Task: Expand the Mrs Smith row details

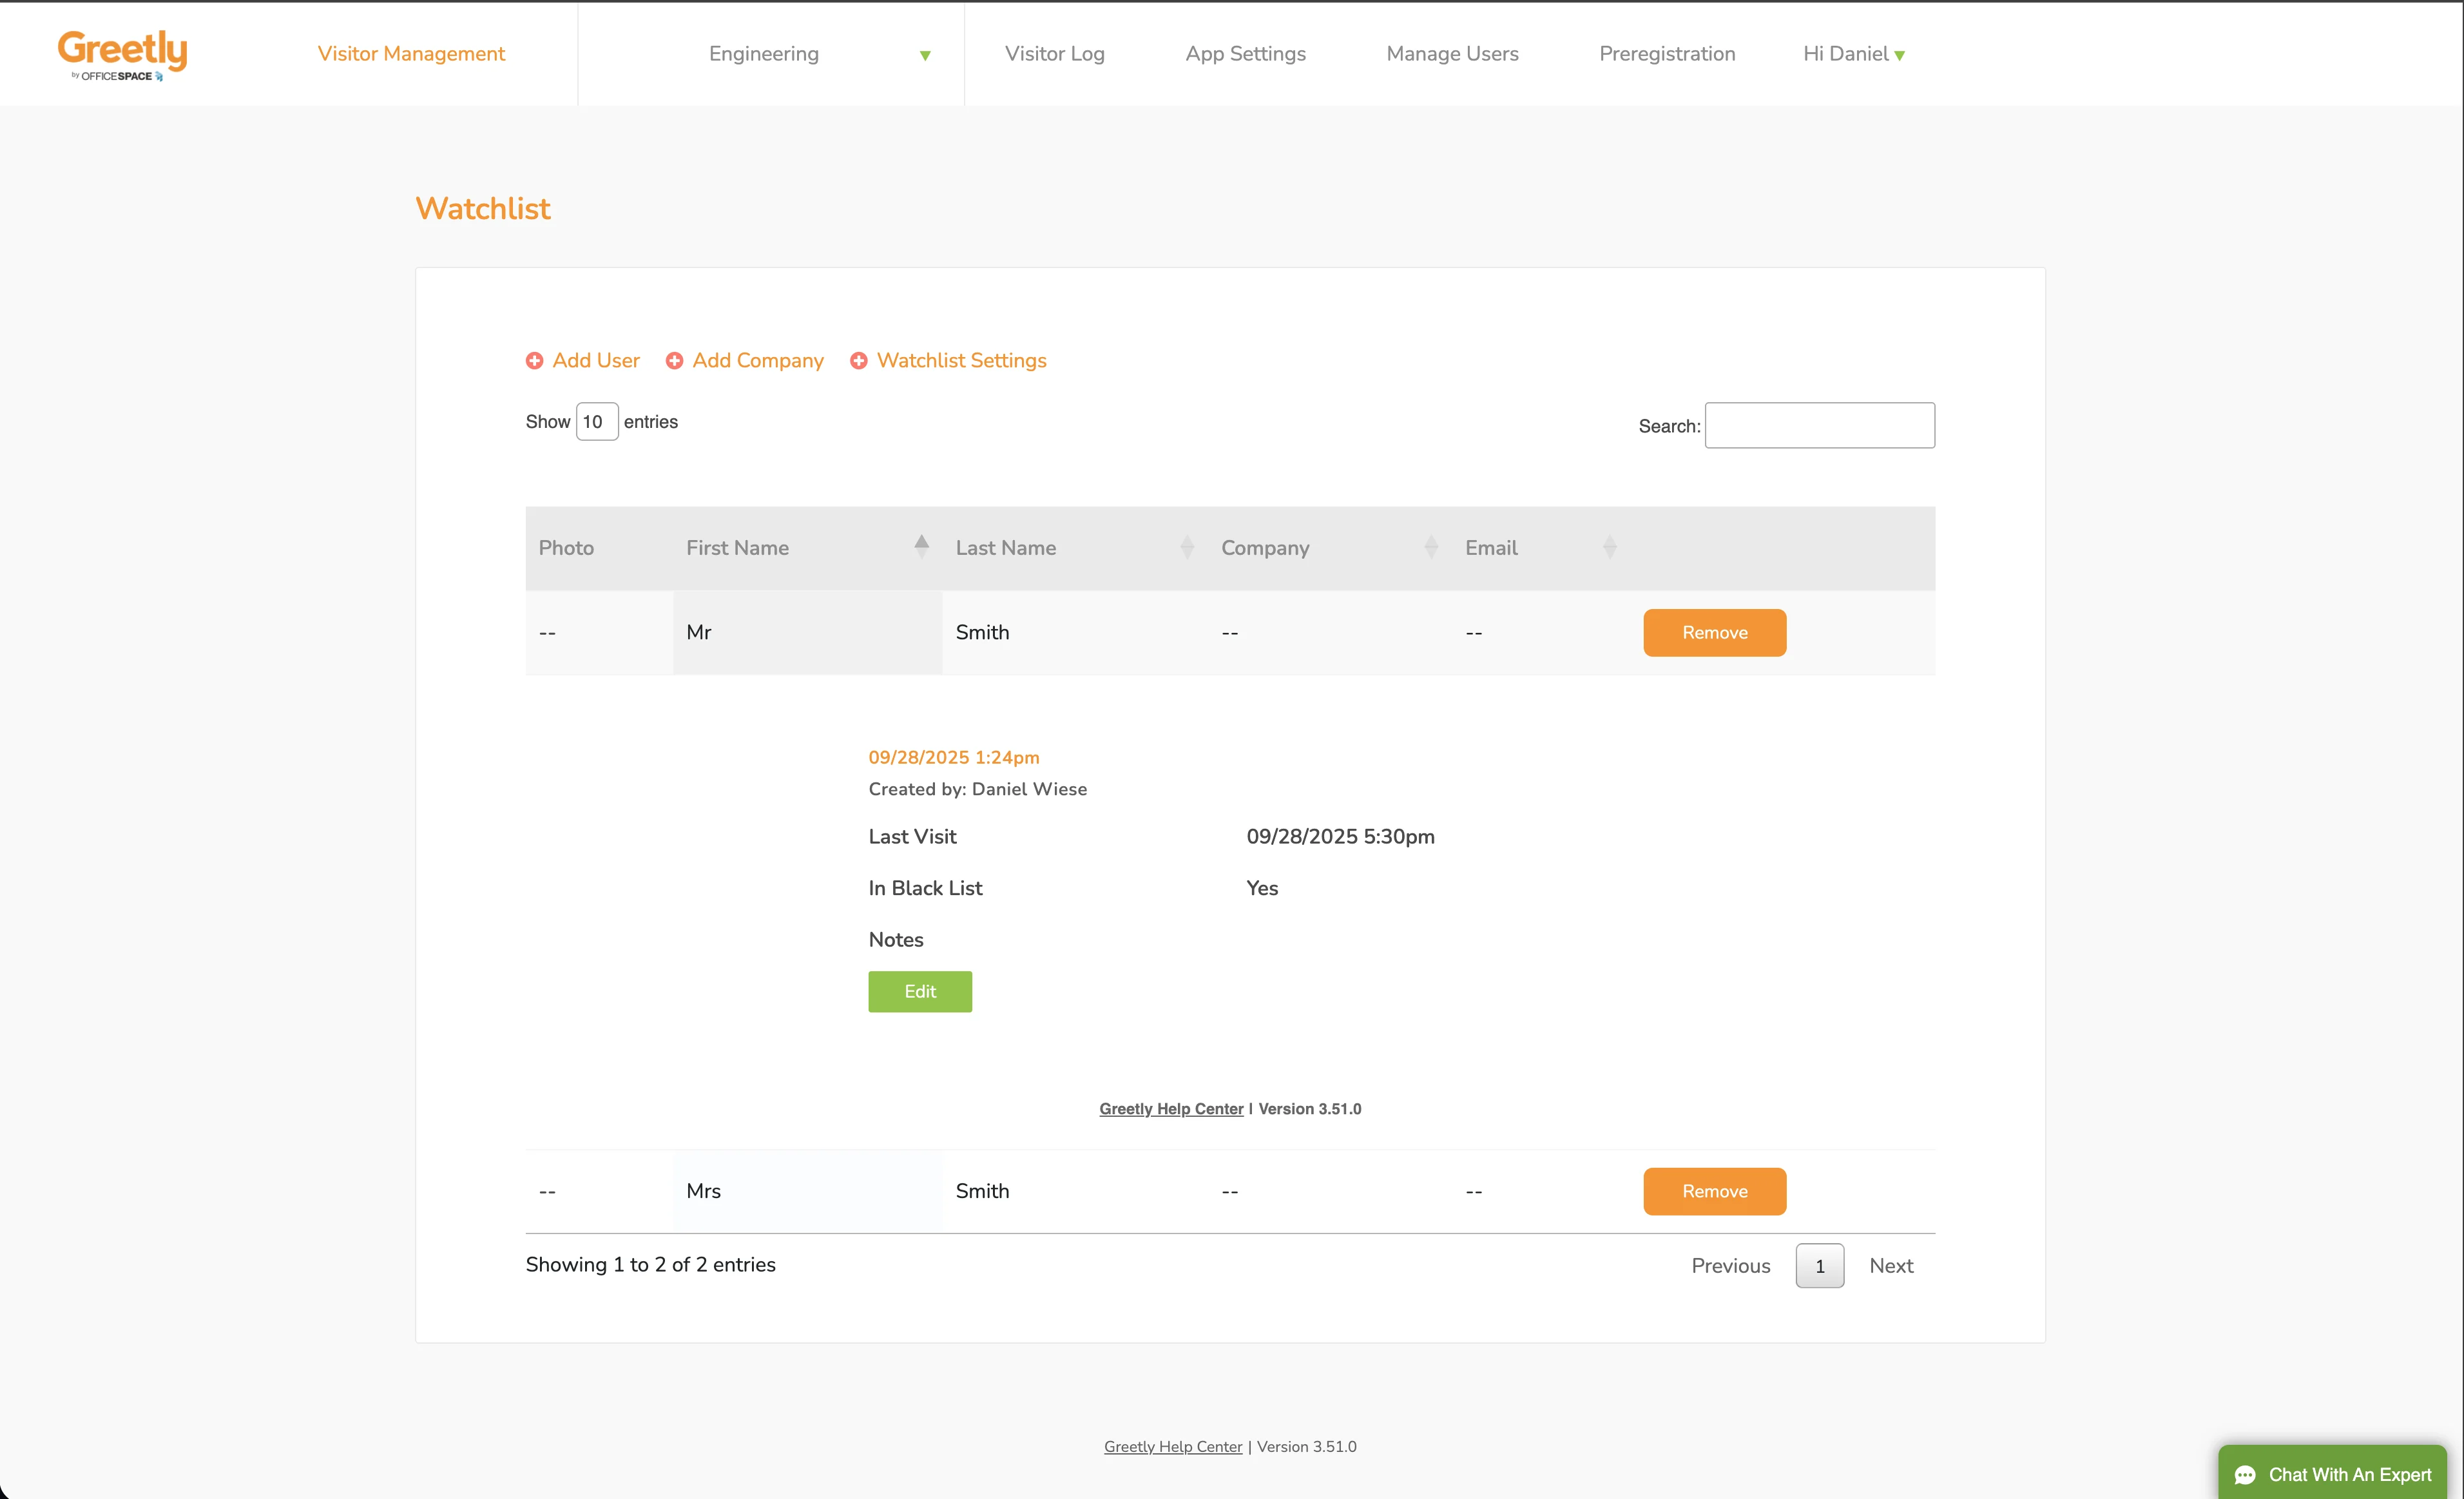Action: coord(806,1191)
